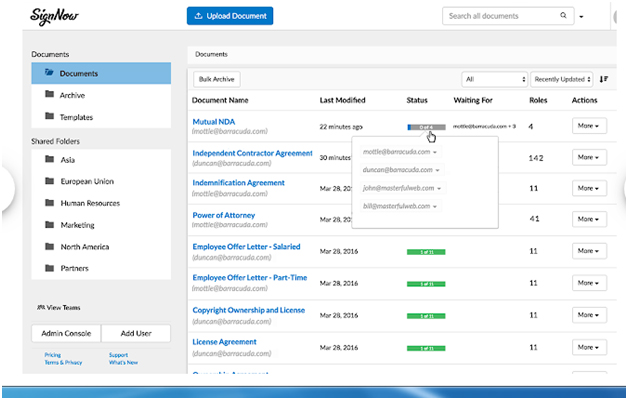Click the SignNow logo
The width and height of the screenshot is (628, 400).
point(54,17)
